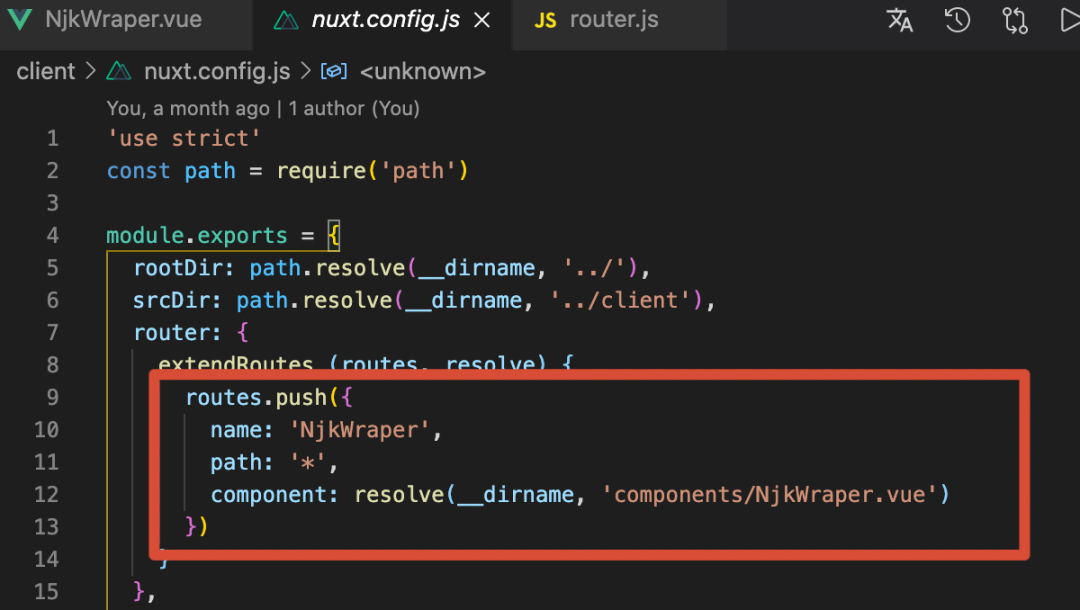Switch to the router.js tab
Viewport: 1080px width, 610px height.
tap(613, 20)
